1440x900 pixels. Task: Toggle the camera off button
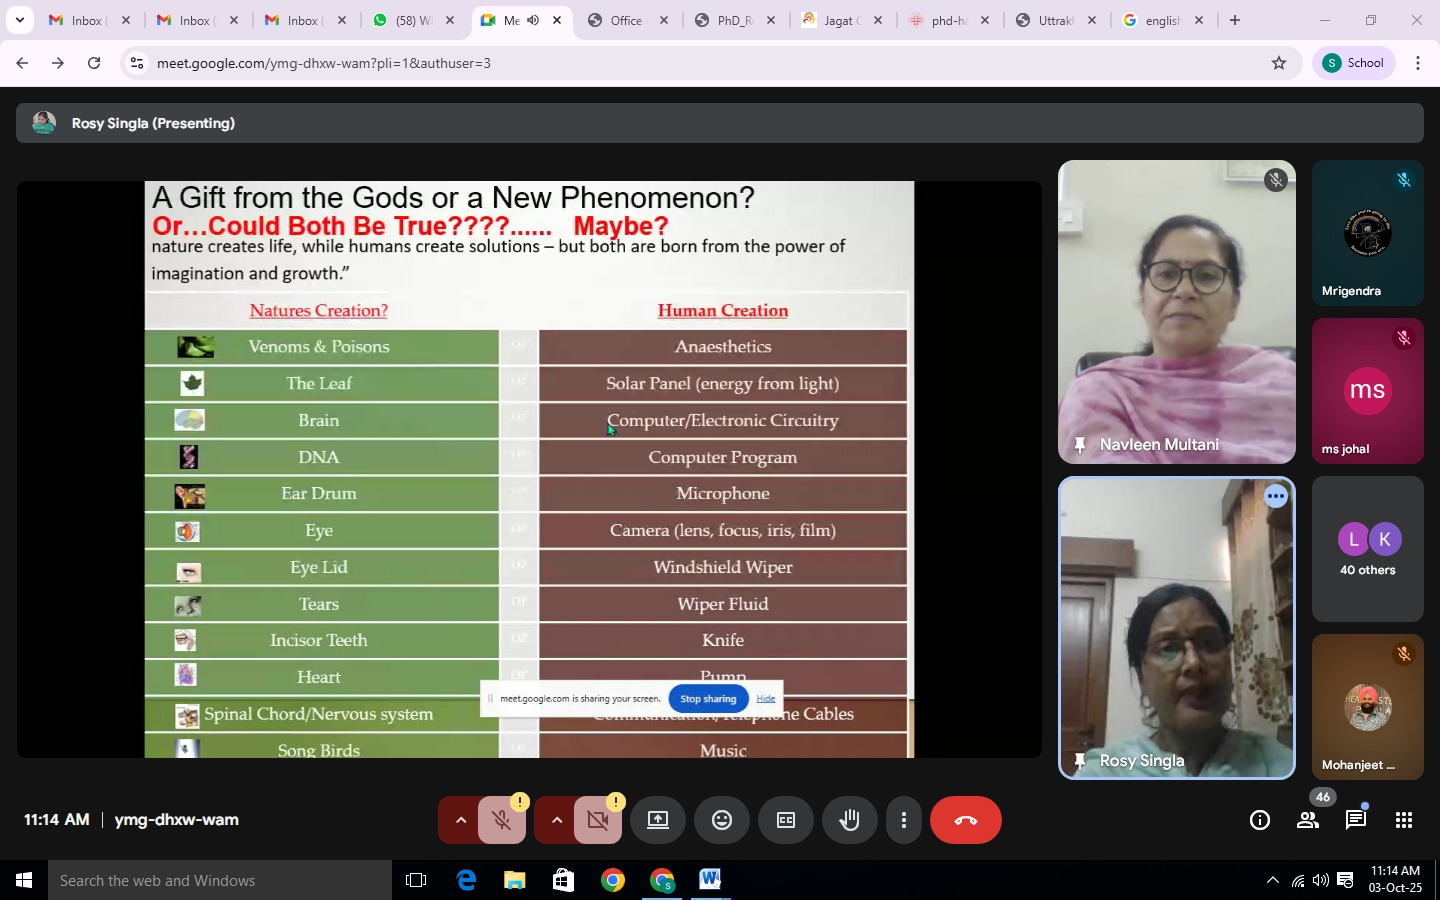[598, 820]
